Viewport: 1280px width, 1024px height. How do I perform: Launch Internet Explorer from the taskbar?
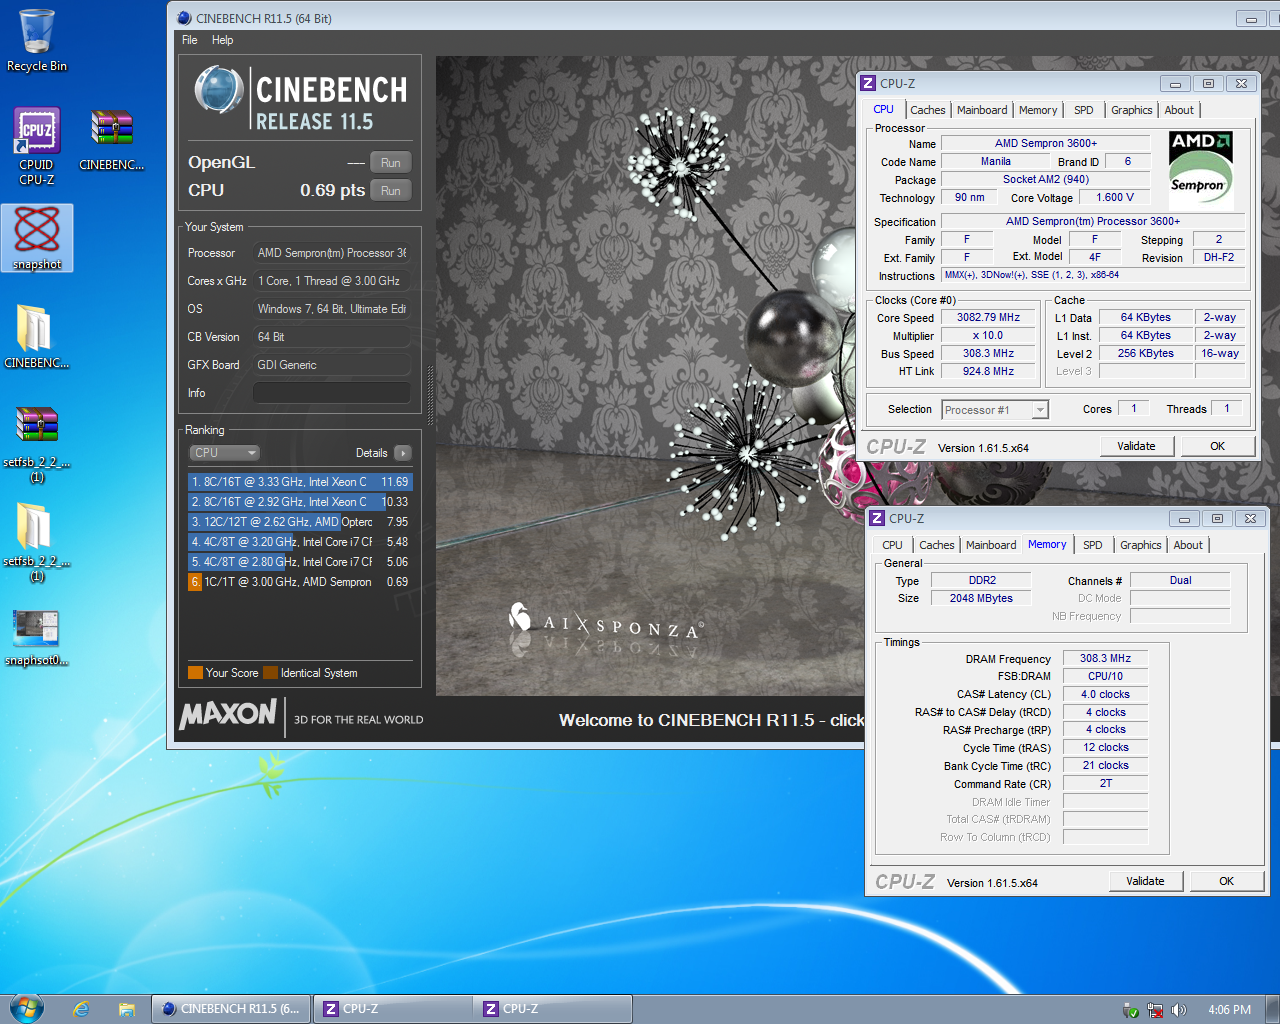(x=81, y=1009)
